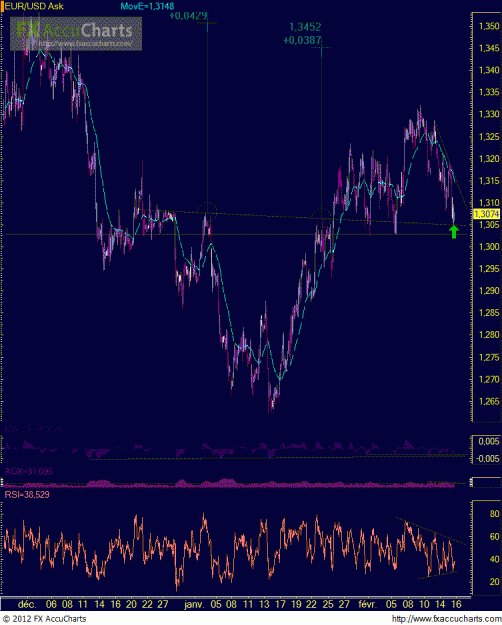Select the +0,0429 measurement label
Viewport: 502px width, 625px height.
coord(189,16)
